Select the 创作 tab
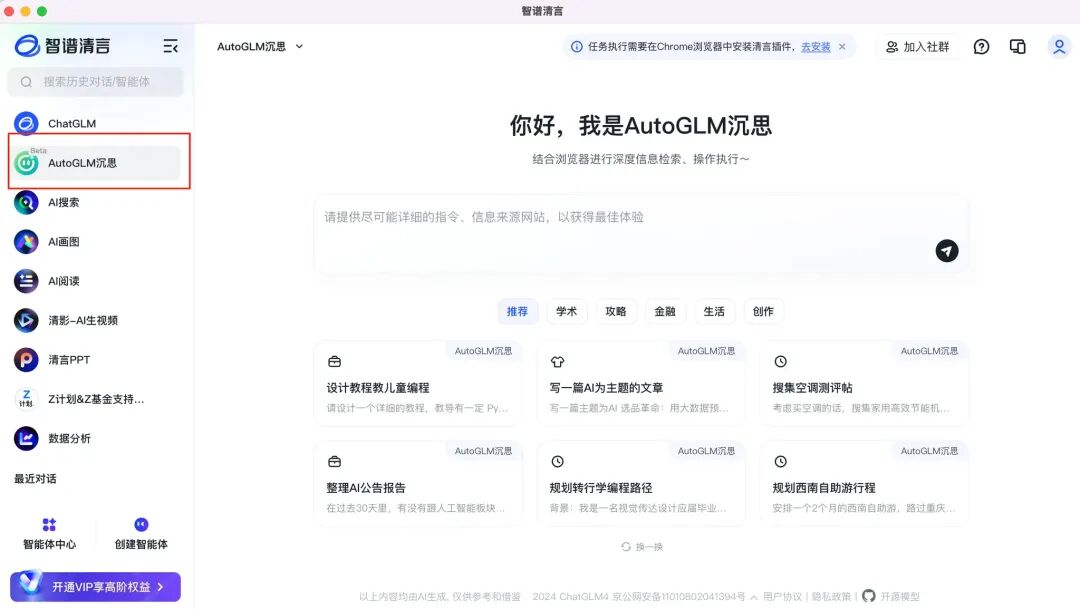This screenshot has height=609, width=1080. (x=763, y=311)
